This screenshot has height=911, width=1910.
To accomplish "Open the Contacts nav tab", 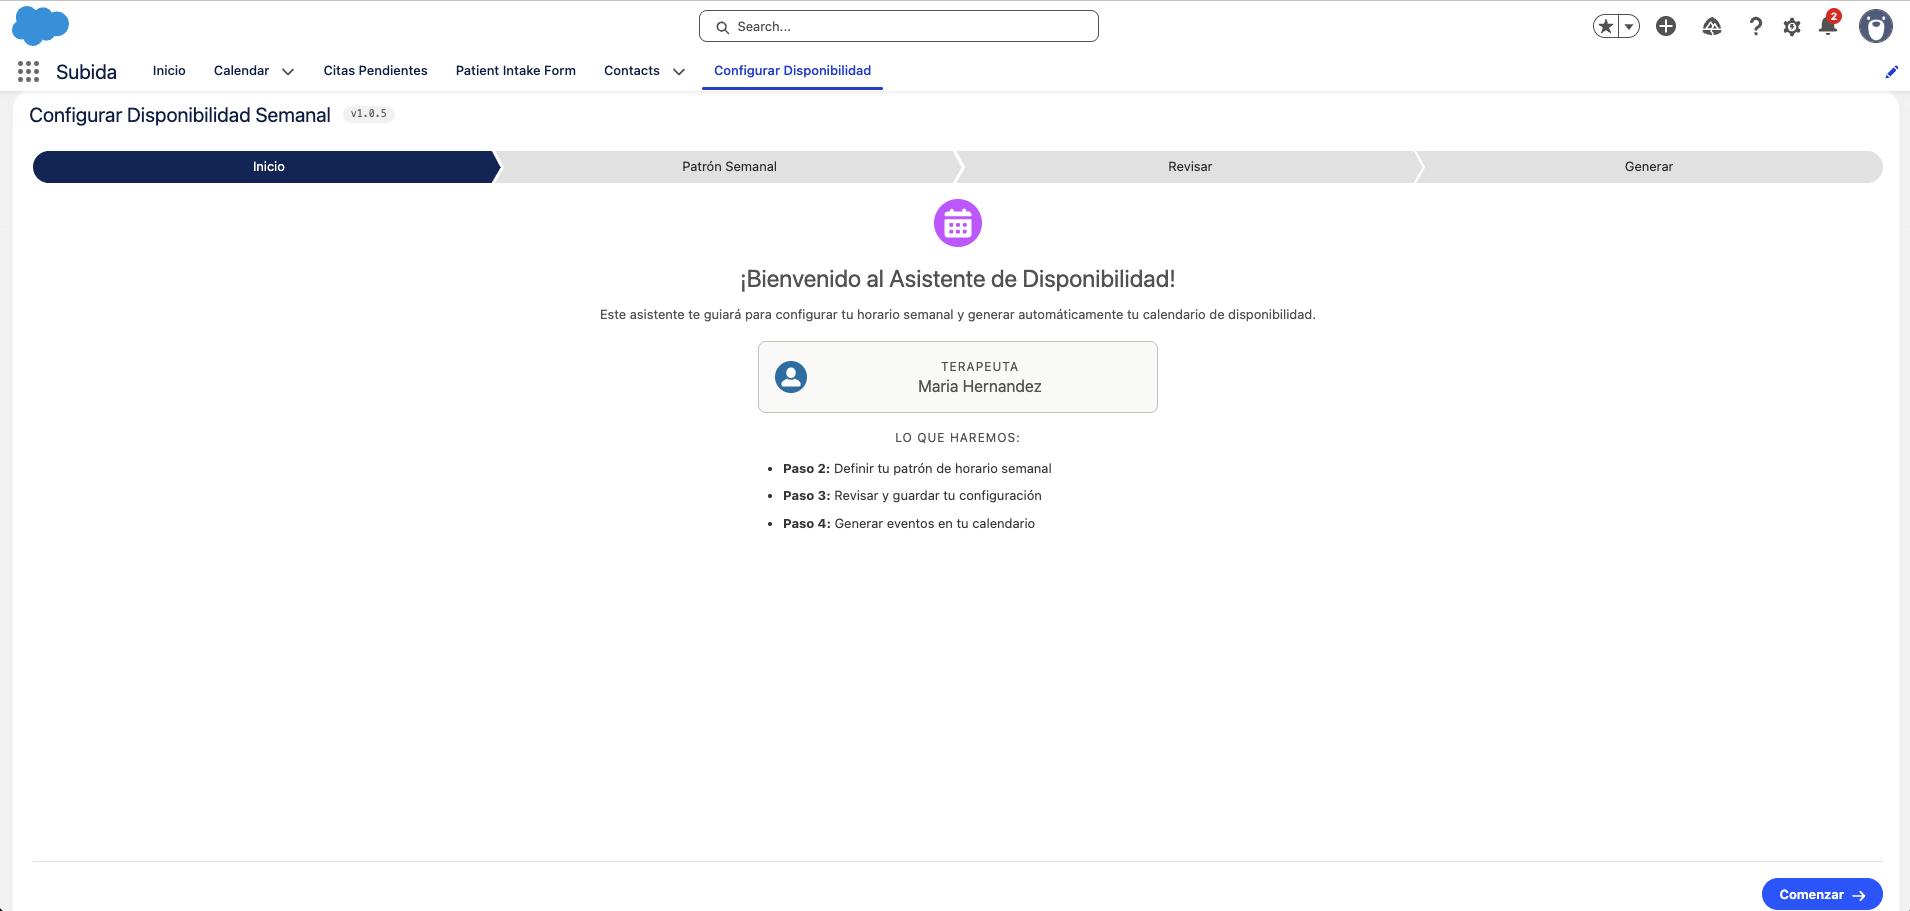I will pyautogui.click(x=632, y=70).
